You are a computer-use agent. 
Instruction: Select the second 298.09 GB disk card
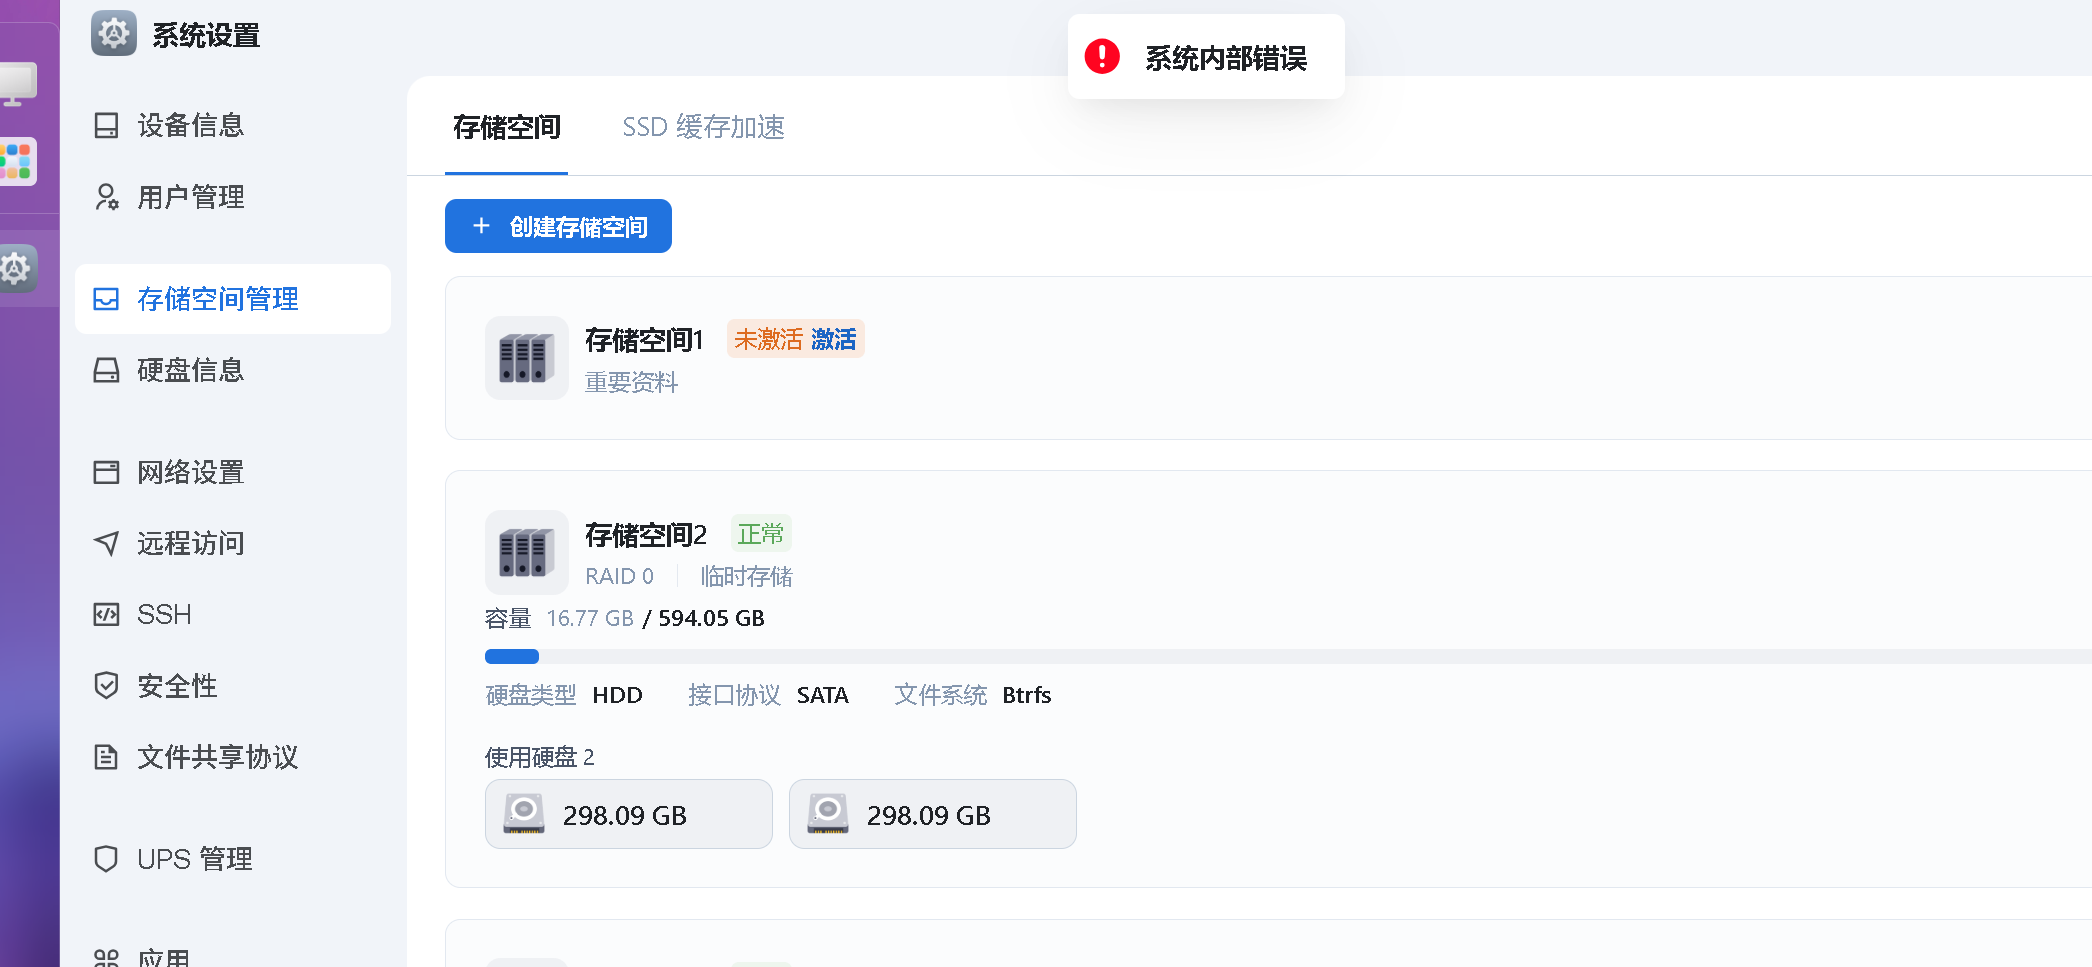933,814
